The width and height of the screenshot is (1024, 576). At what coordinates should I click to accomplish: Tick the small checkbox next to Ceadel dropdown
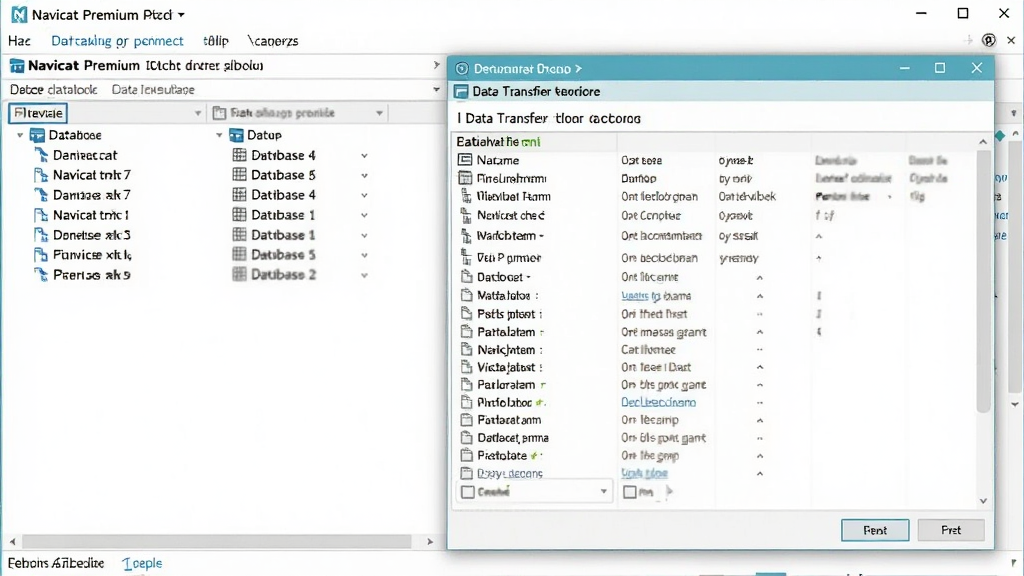pos(630,492)
